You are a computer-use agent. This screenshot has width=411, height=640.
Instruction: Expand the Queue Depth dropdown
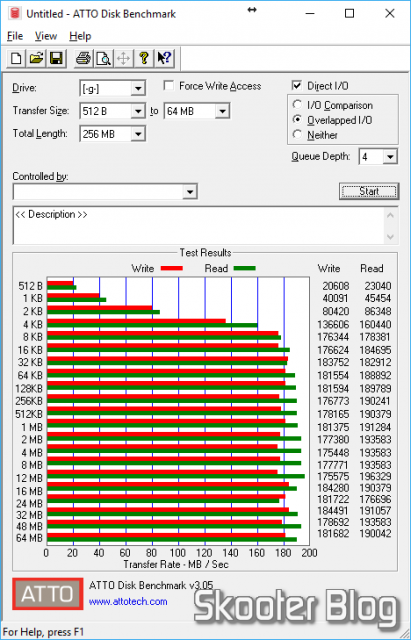point(390,157)
